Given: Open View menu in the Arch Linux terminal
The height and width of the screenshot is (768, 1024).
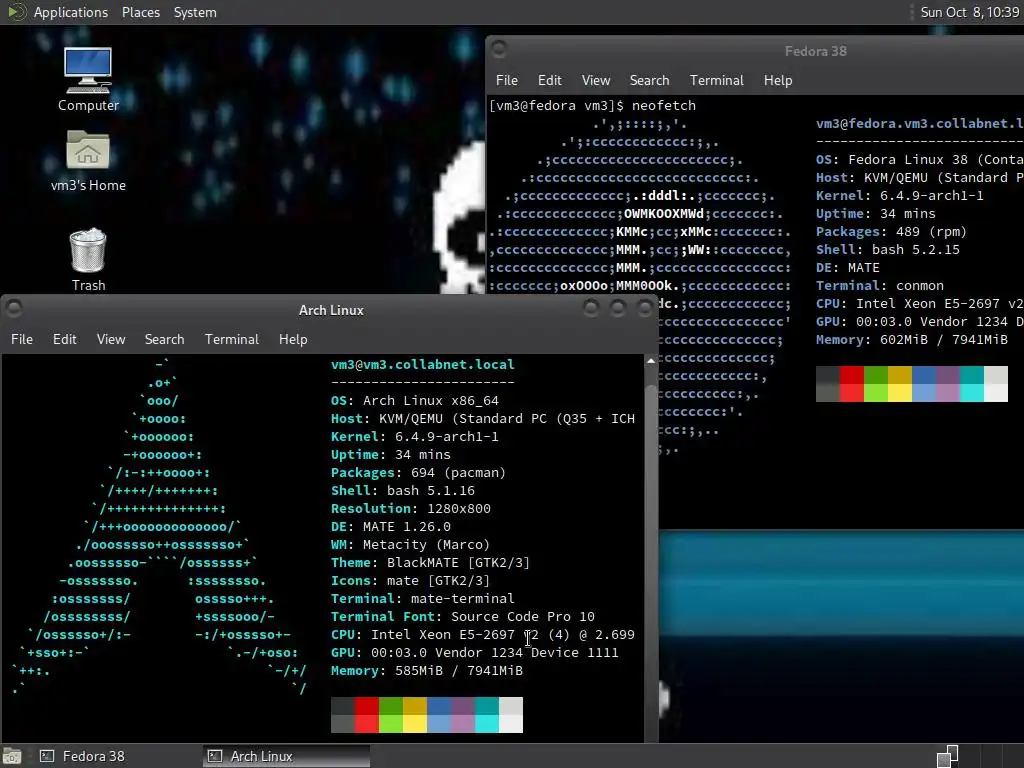Looking at the screenshot, I should pyautogui.click(x=110, y=339).
